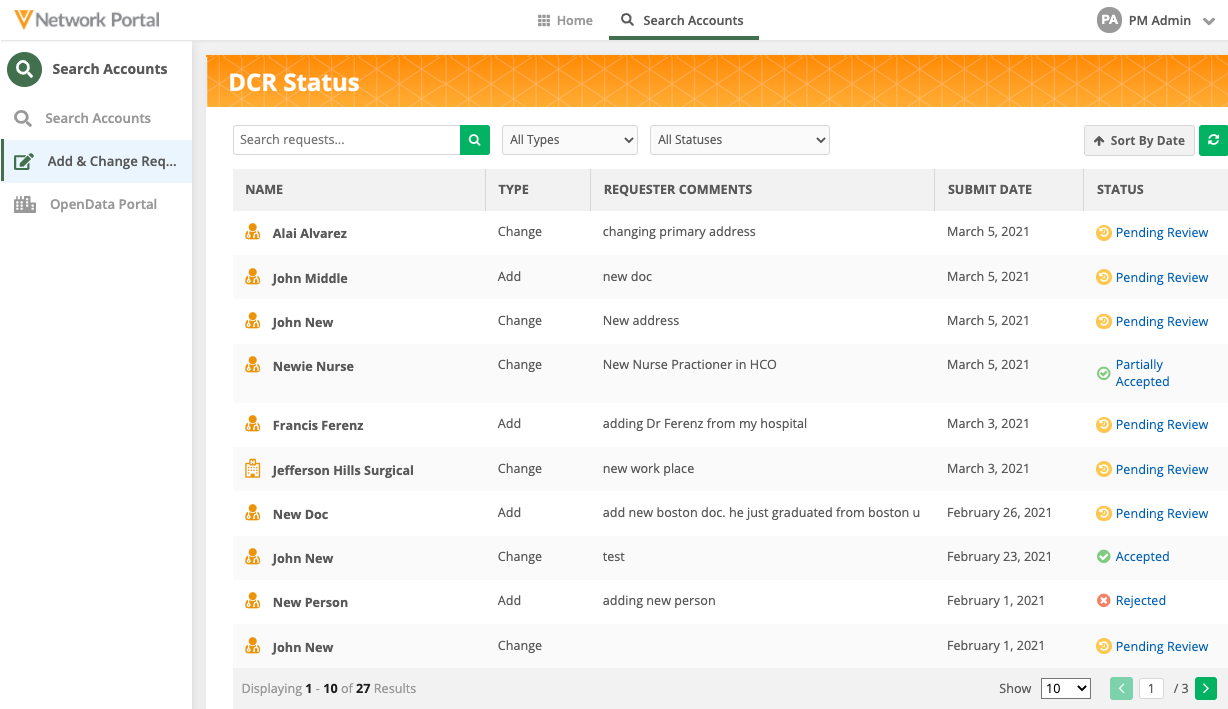Click the green refresh icon button
The width and height of the screenshot is (1228, 709).
pyautogui.click(x=1214, y=140)
